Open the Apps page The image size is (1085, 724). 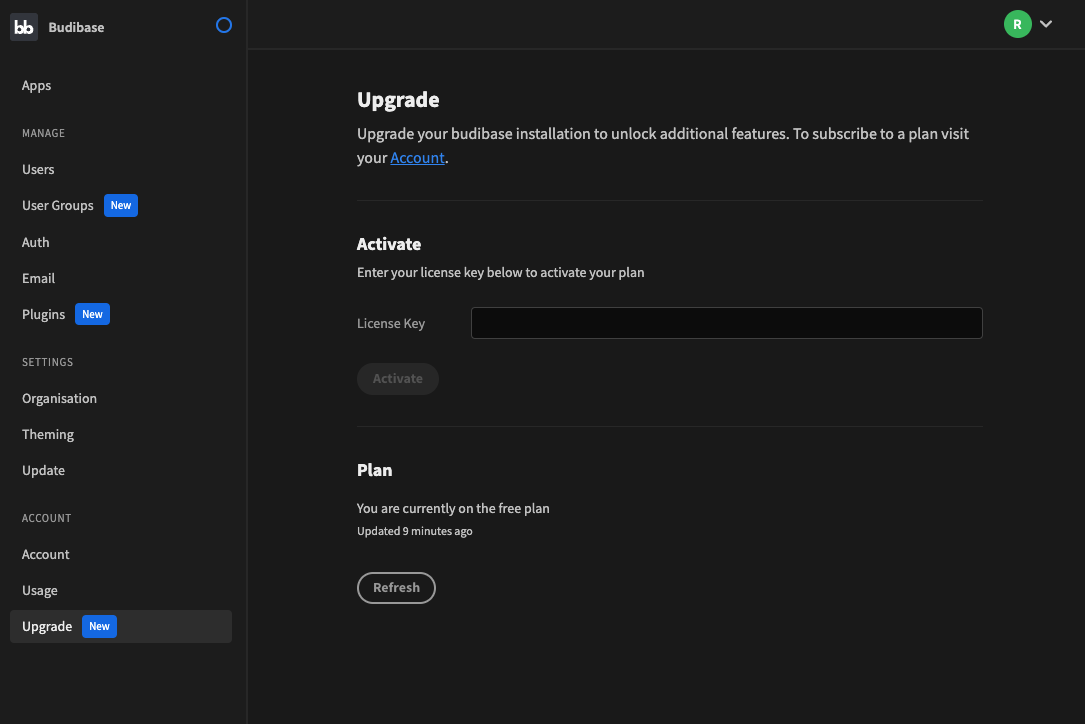pos(37,86)
